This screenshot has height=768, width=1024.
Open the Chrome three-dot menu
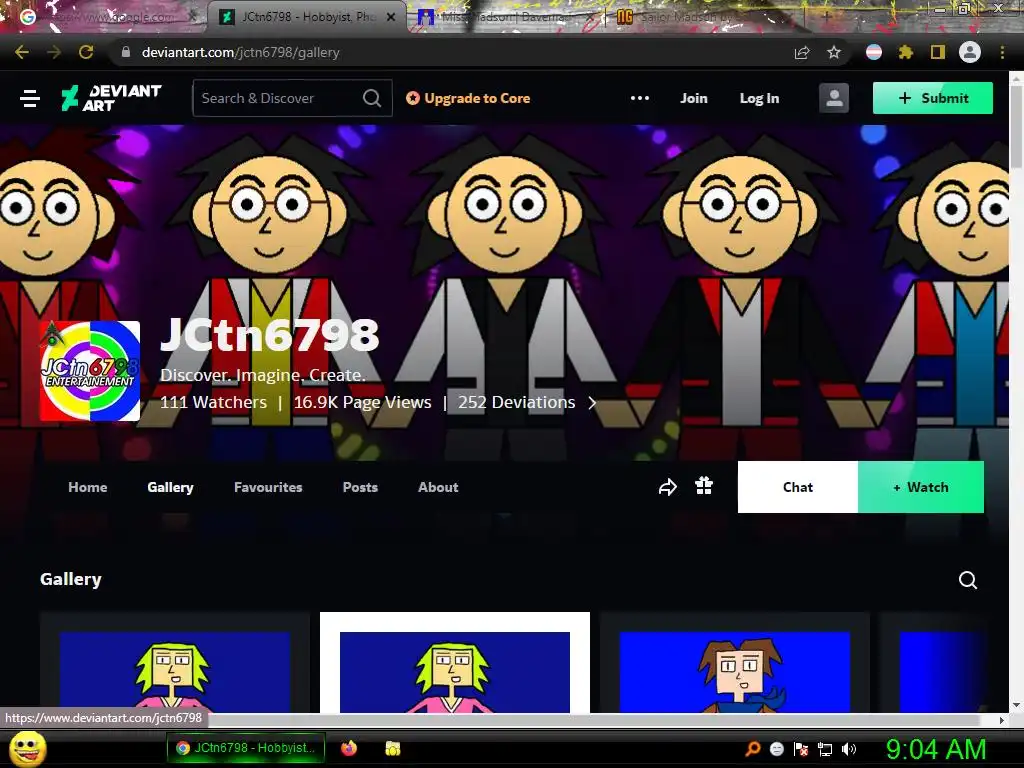(x=1002, y=52)
